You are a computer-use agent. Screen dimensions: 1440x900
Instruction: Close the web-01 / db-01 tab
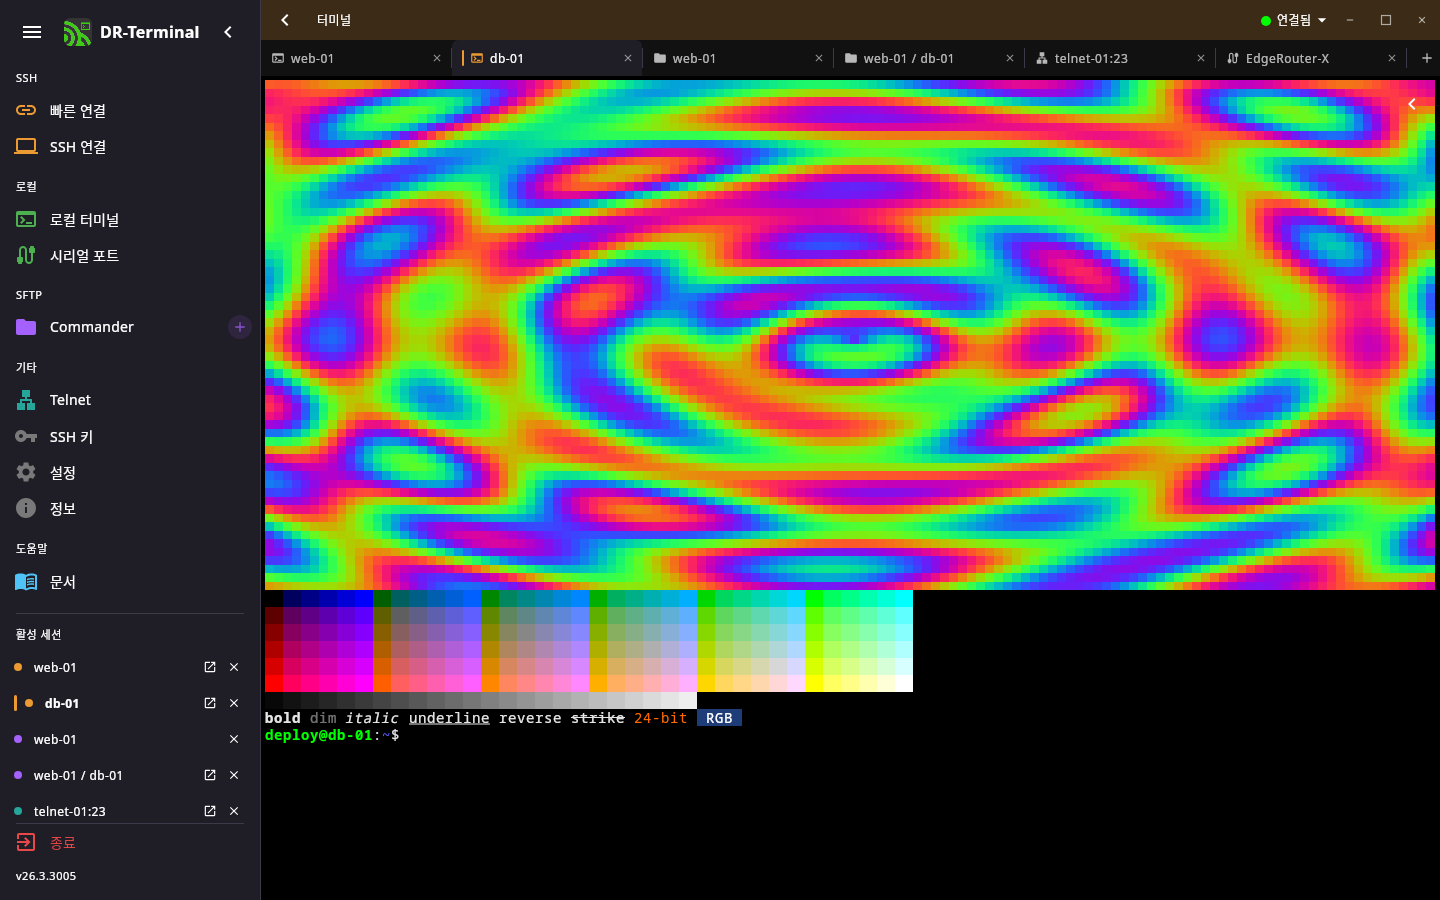[x=1010, y=58]
